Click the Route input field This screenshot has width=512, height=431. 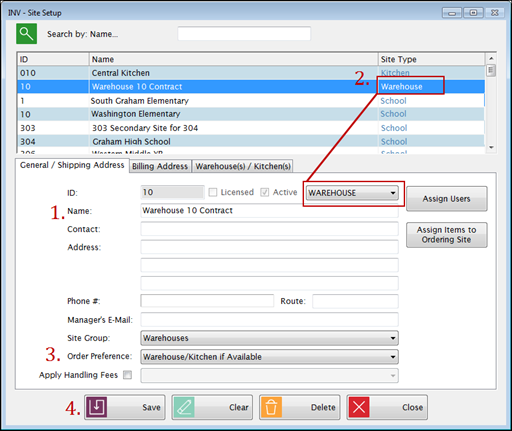coord(355,301)
